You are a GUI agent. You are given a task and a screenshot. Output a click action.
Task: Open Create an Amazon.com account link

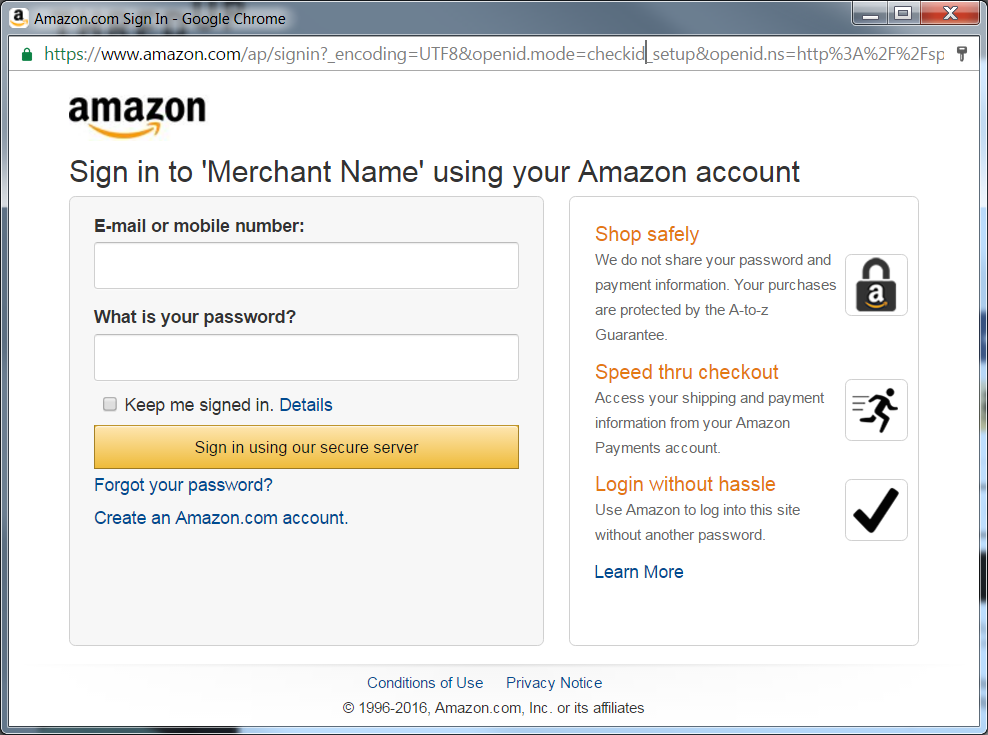[x=221, y=518]
